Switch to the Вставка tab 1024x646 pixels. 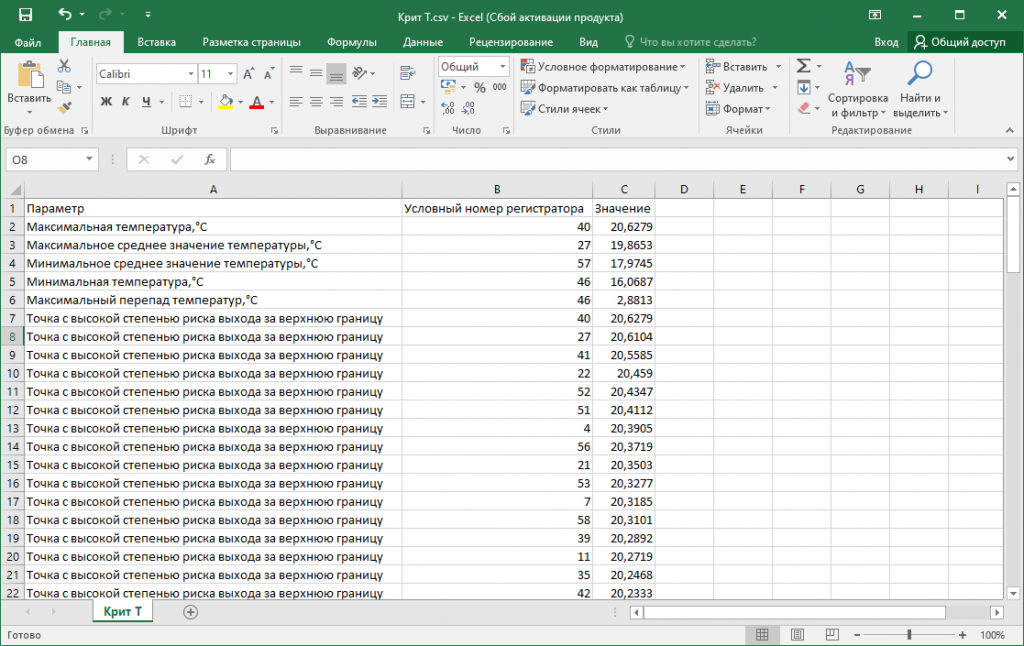[157, 42]
